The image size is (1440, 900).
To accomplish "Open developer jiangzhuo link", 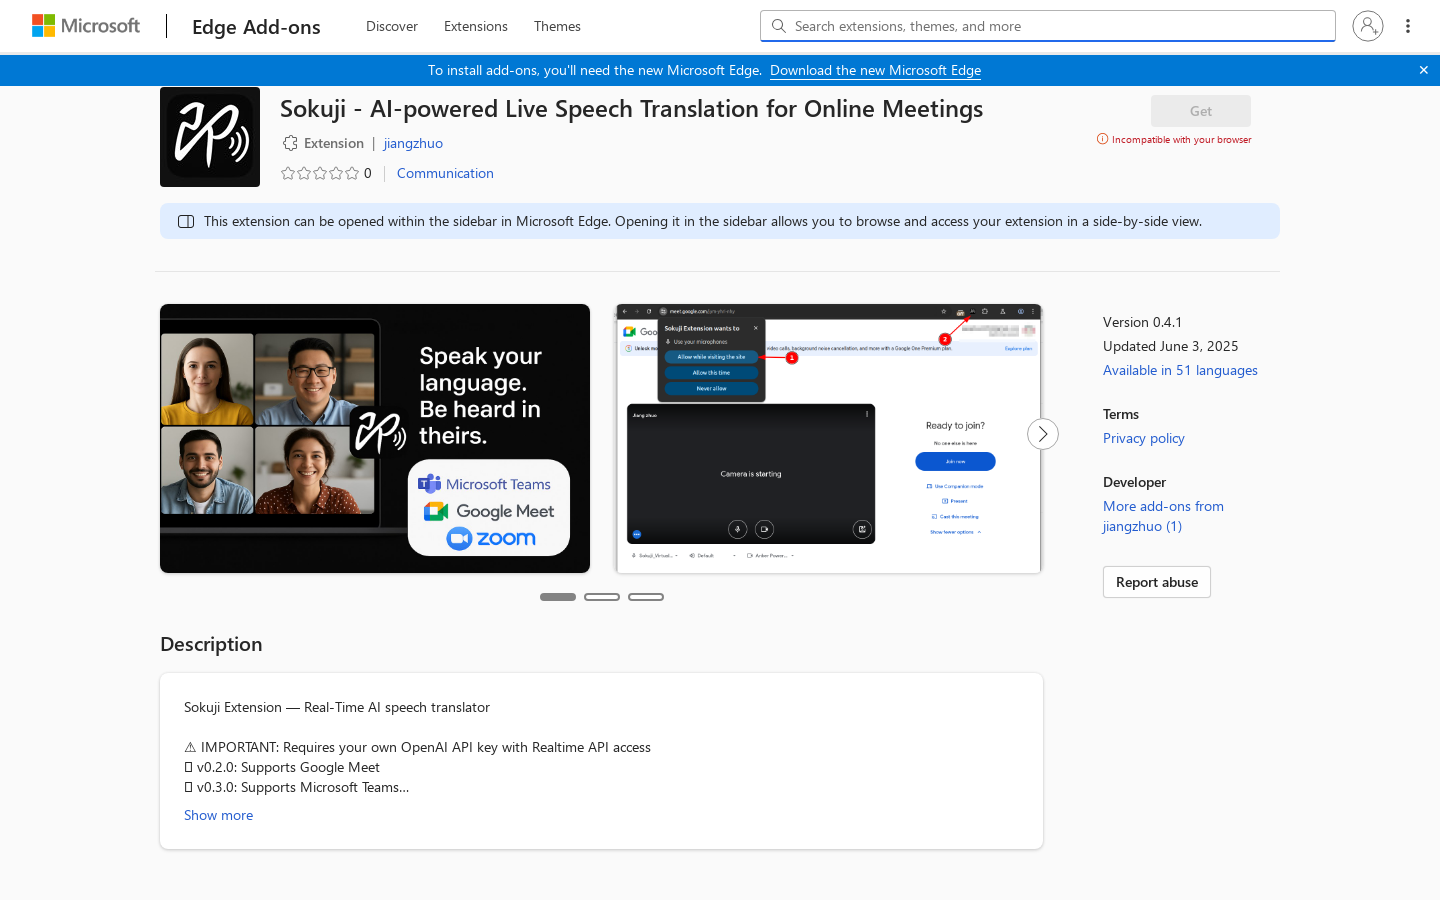I will point(413,143).
